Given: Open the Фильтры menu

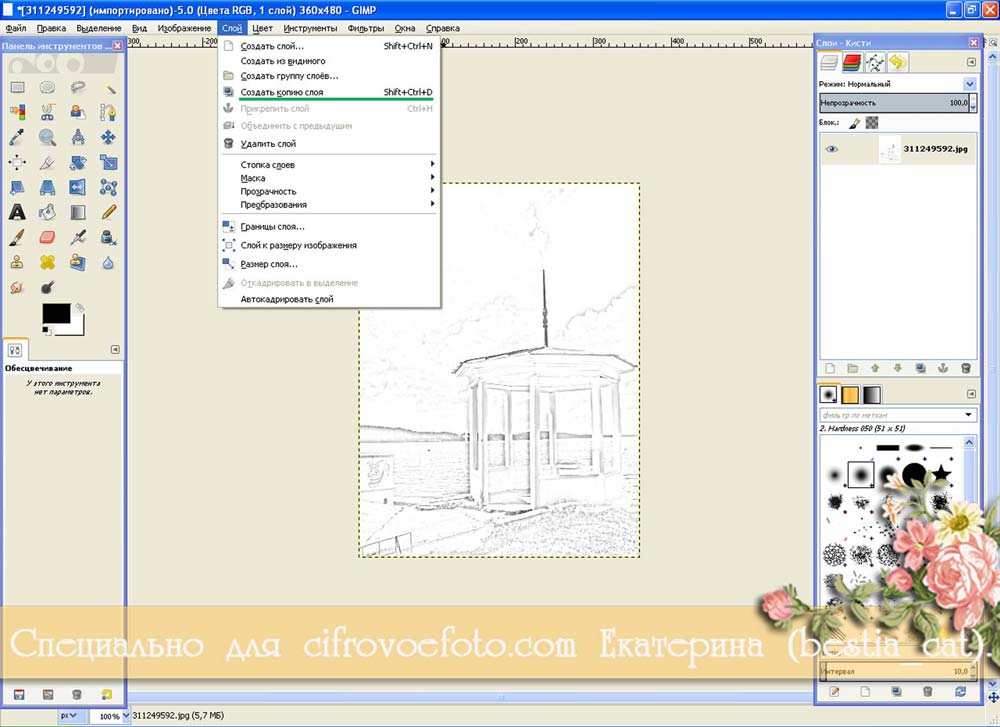Looking at the screenshot, I should [x=364, y=28].
